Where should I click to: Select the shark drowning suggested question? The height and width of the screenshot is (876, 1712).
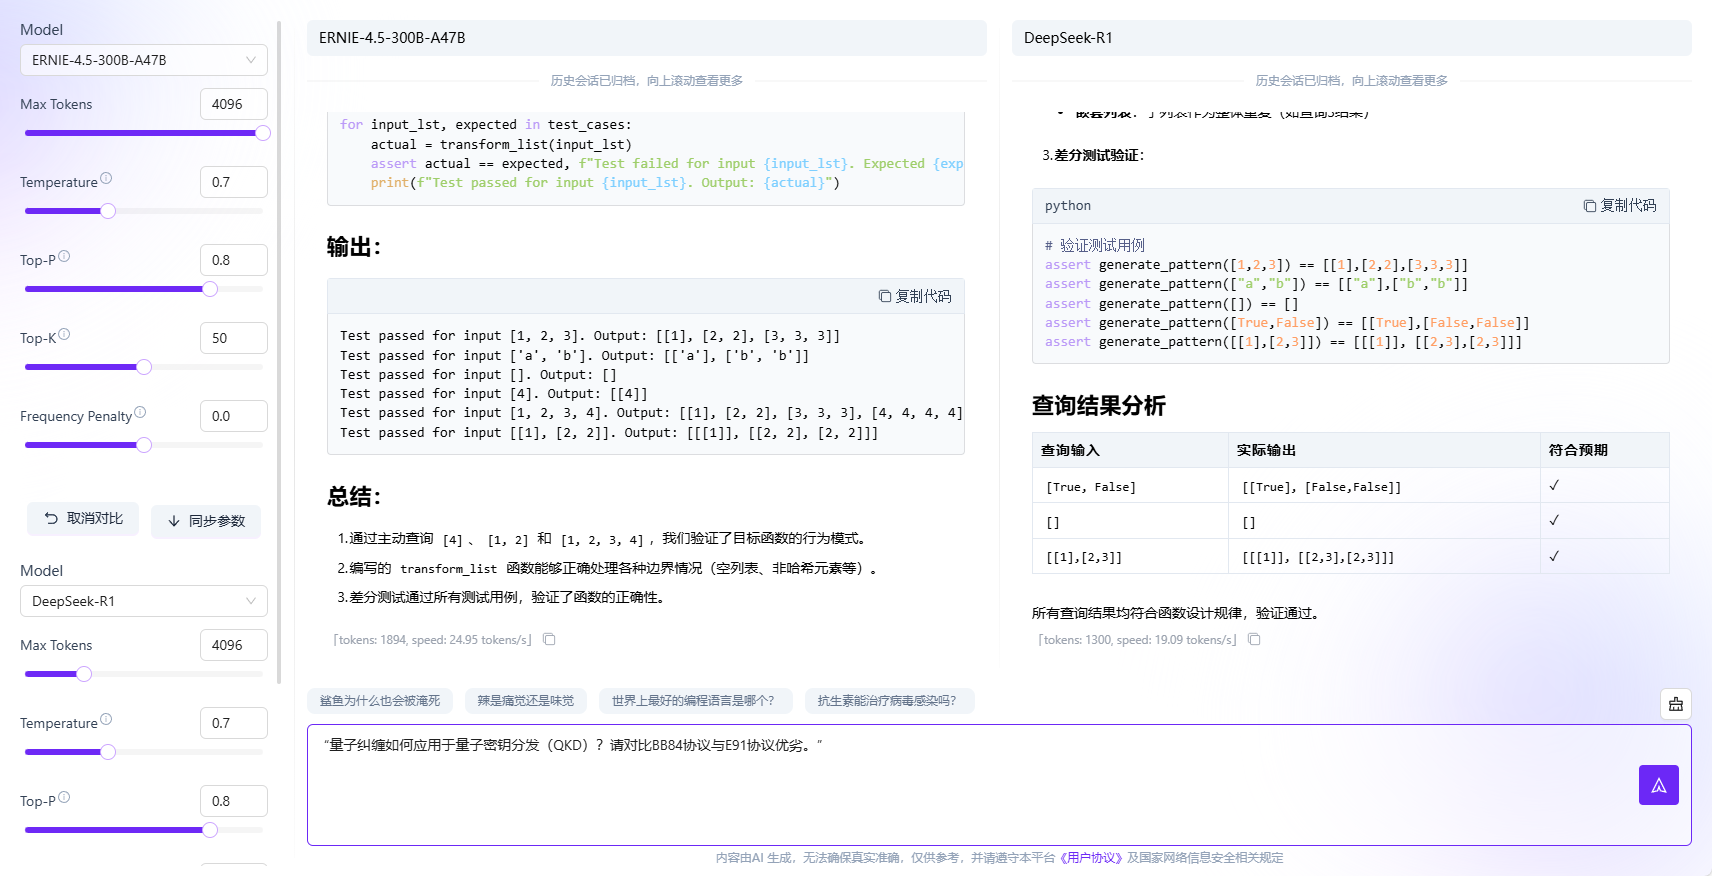click(380, 701)
